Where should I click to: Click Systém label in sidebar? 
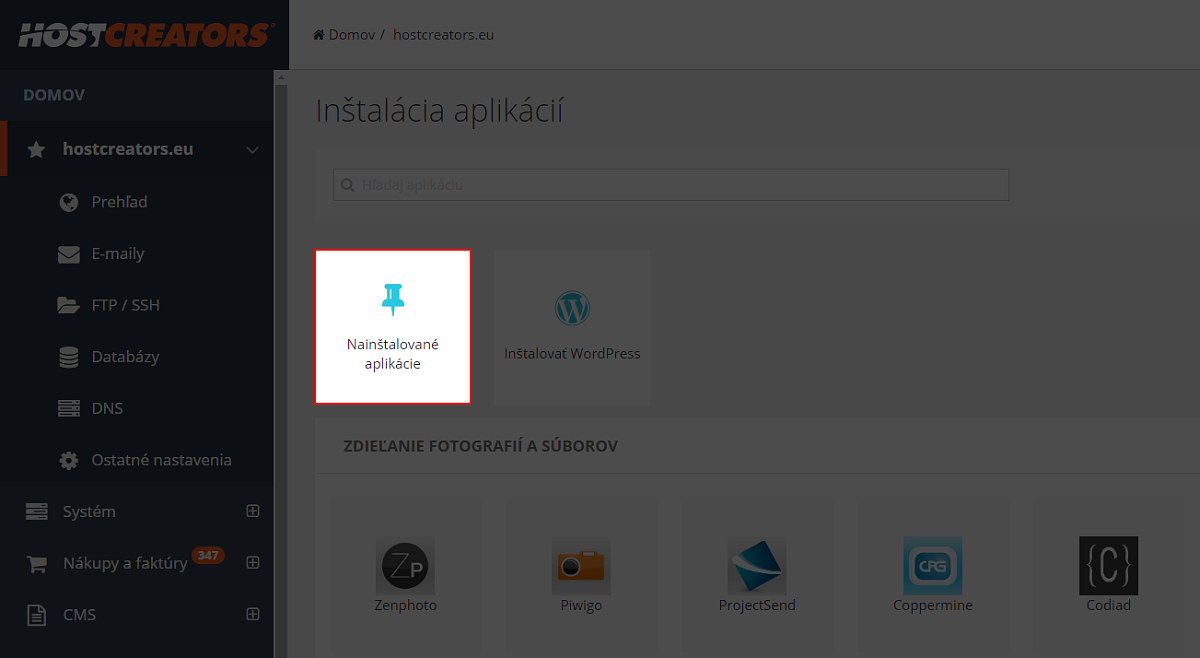(89, 511)
